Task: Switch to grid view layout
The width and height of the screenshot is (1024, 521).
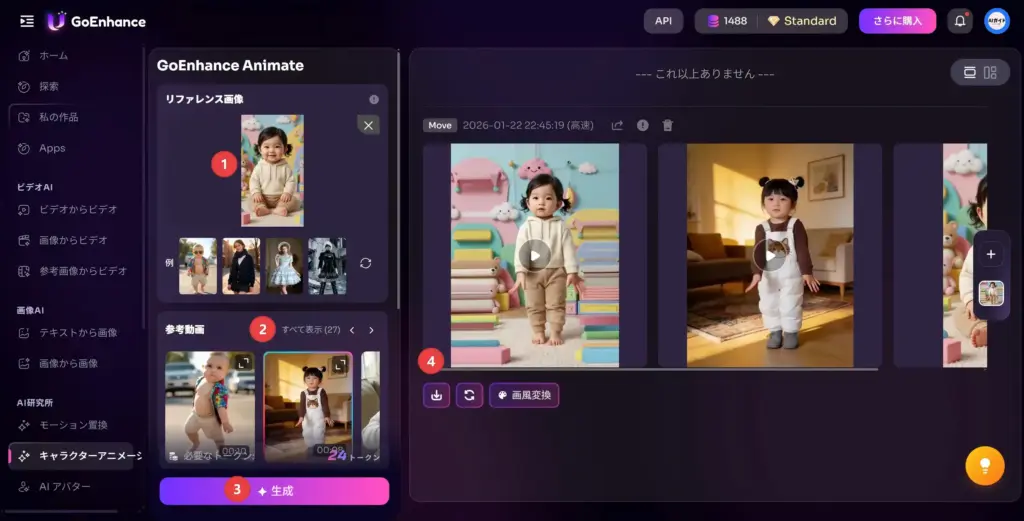Action: tap(991, 72)
